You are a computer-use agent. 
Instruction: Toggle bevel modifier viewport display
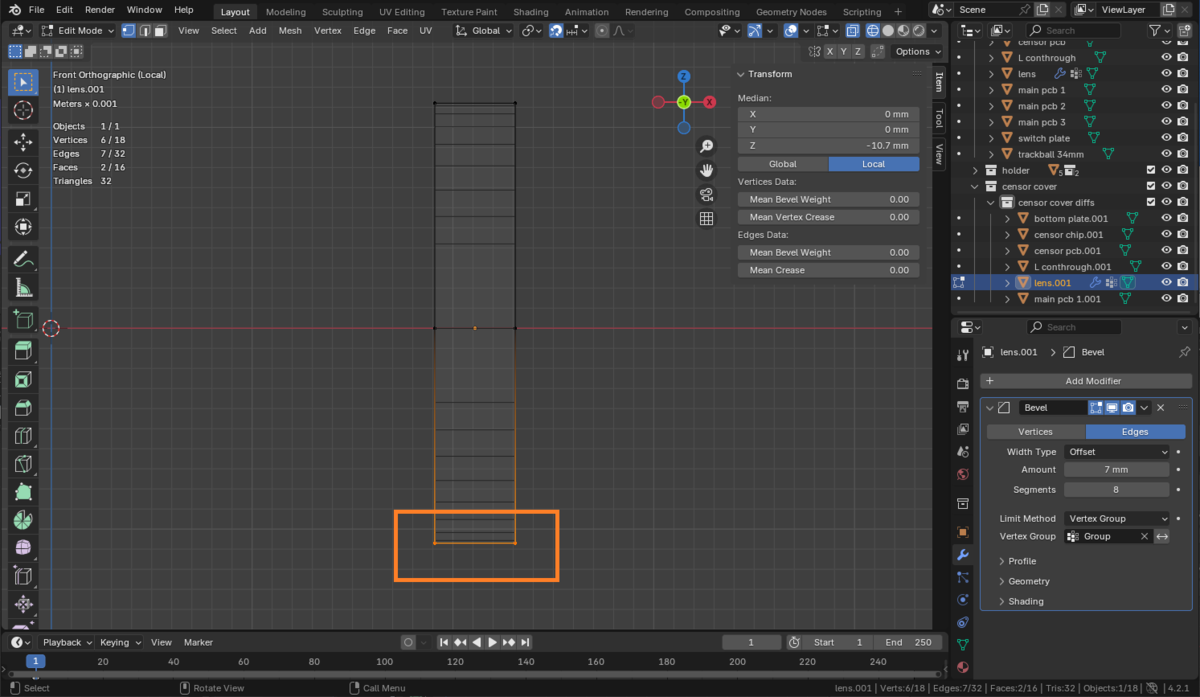[1111, 408]
